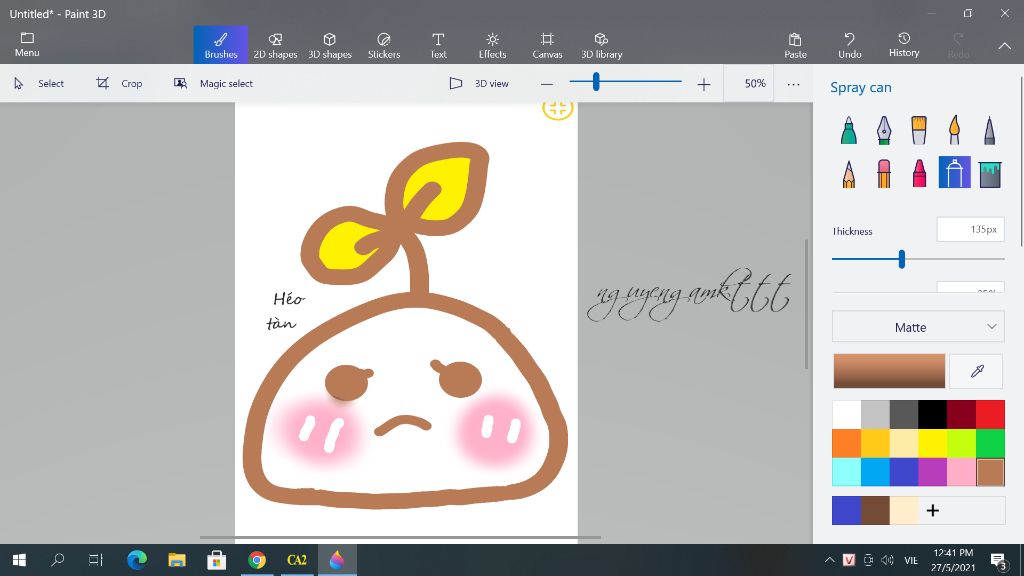Pick the green color swatch

click(991, 443)
